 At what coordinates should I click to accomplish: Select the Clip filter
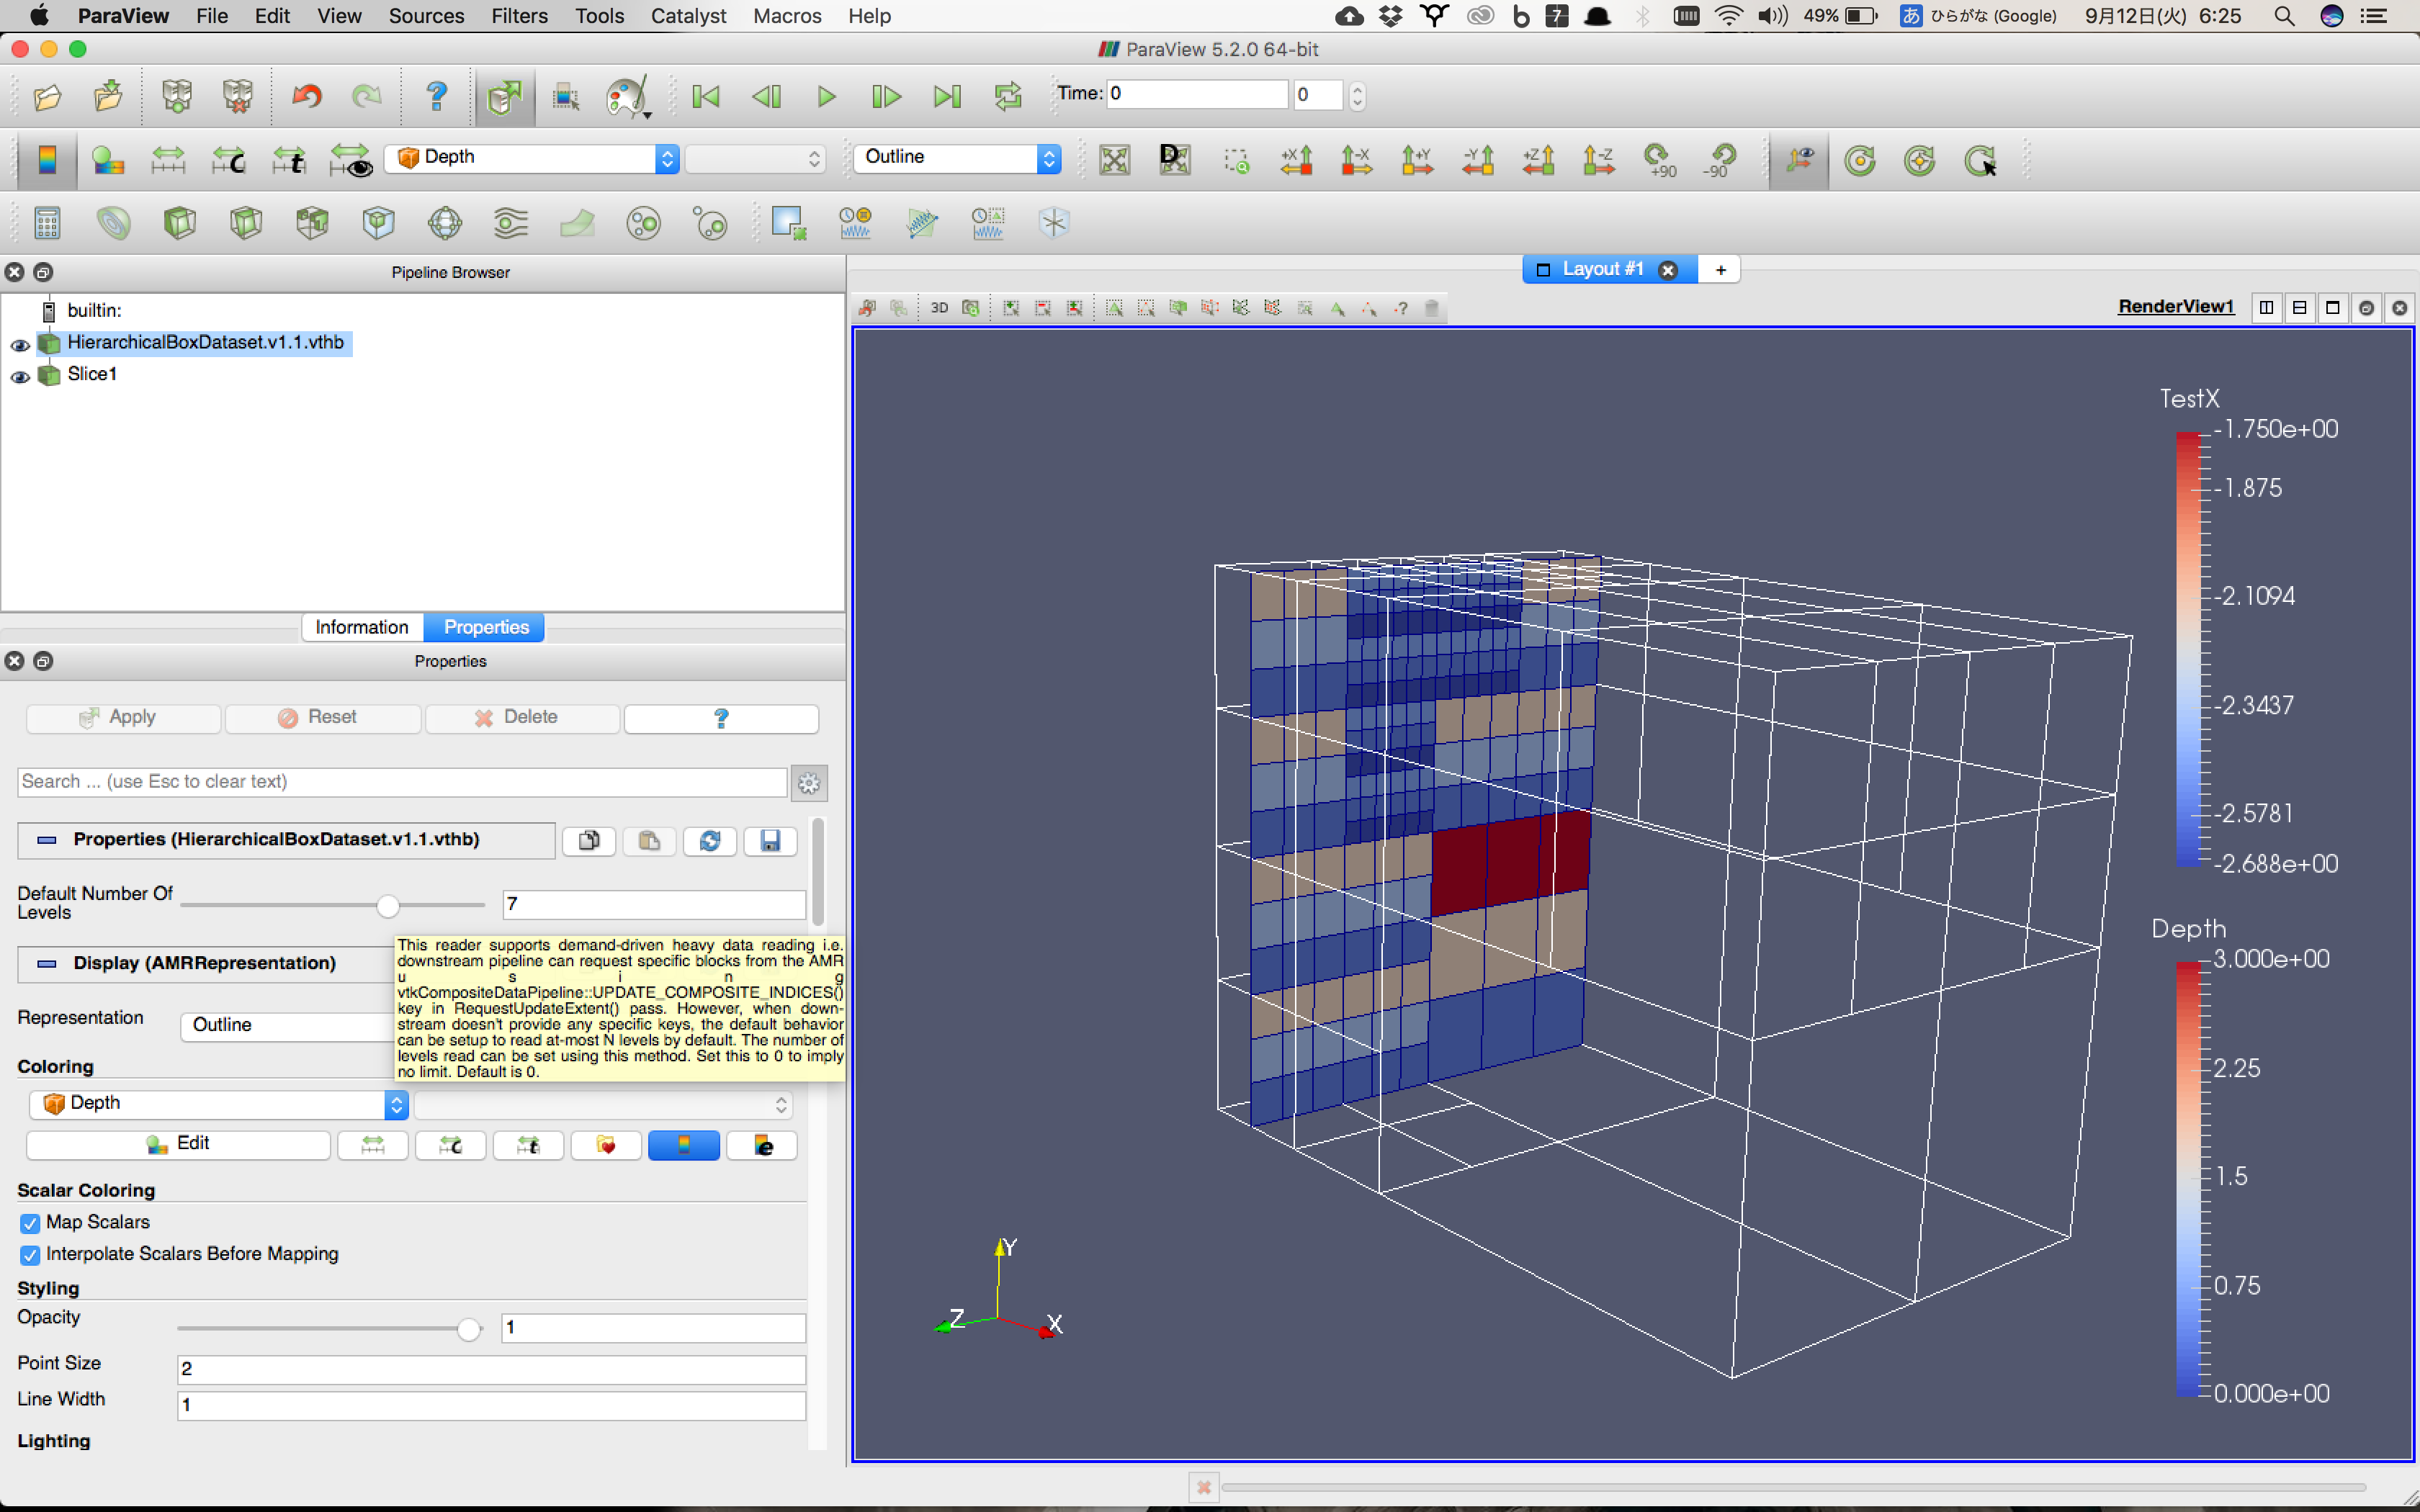[180, 222]
